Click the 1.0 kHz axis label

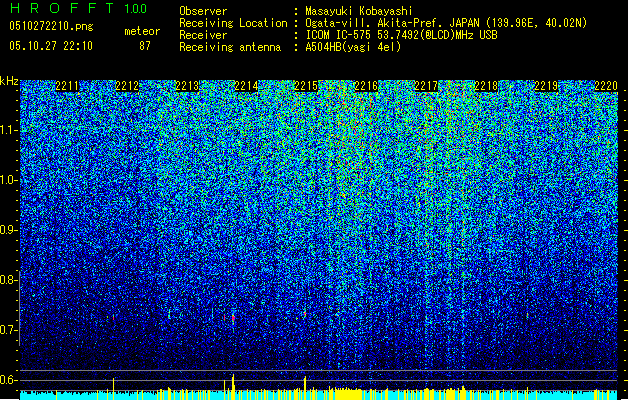(x=8, y=181)
